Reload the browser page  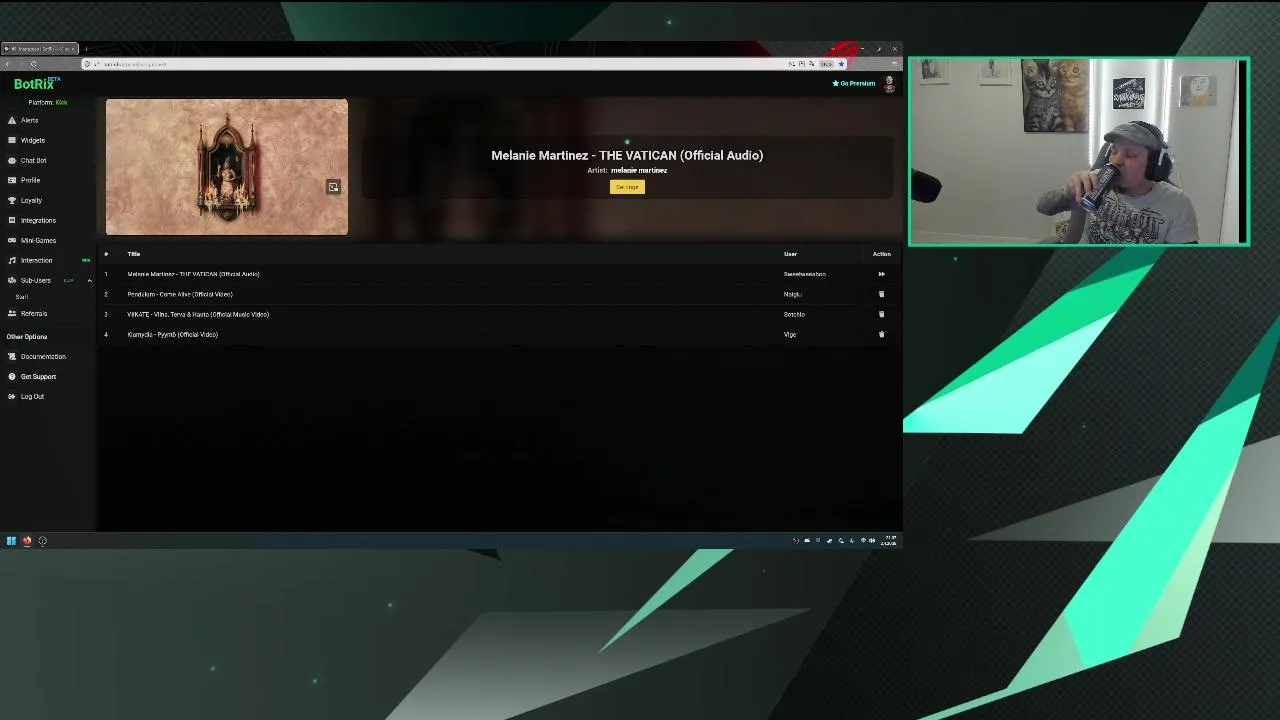point(33,64)
